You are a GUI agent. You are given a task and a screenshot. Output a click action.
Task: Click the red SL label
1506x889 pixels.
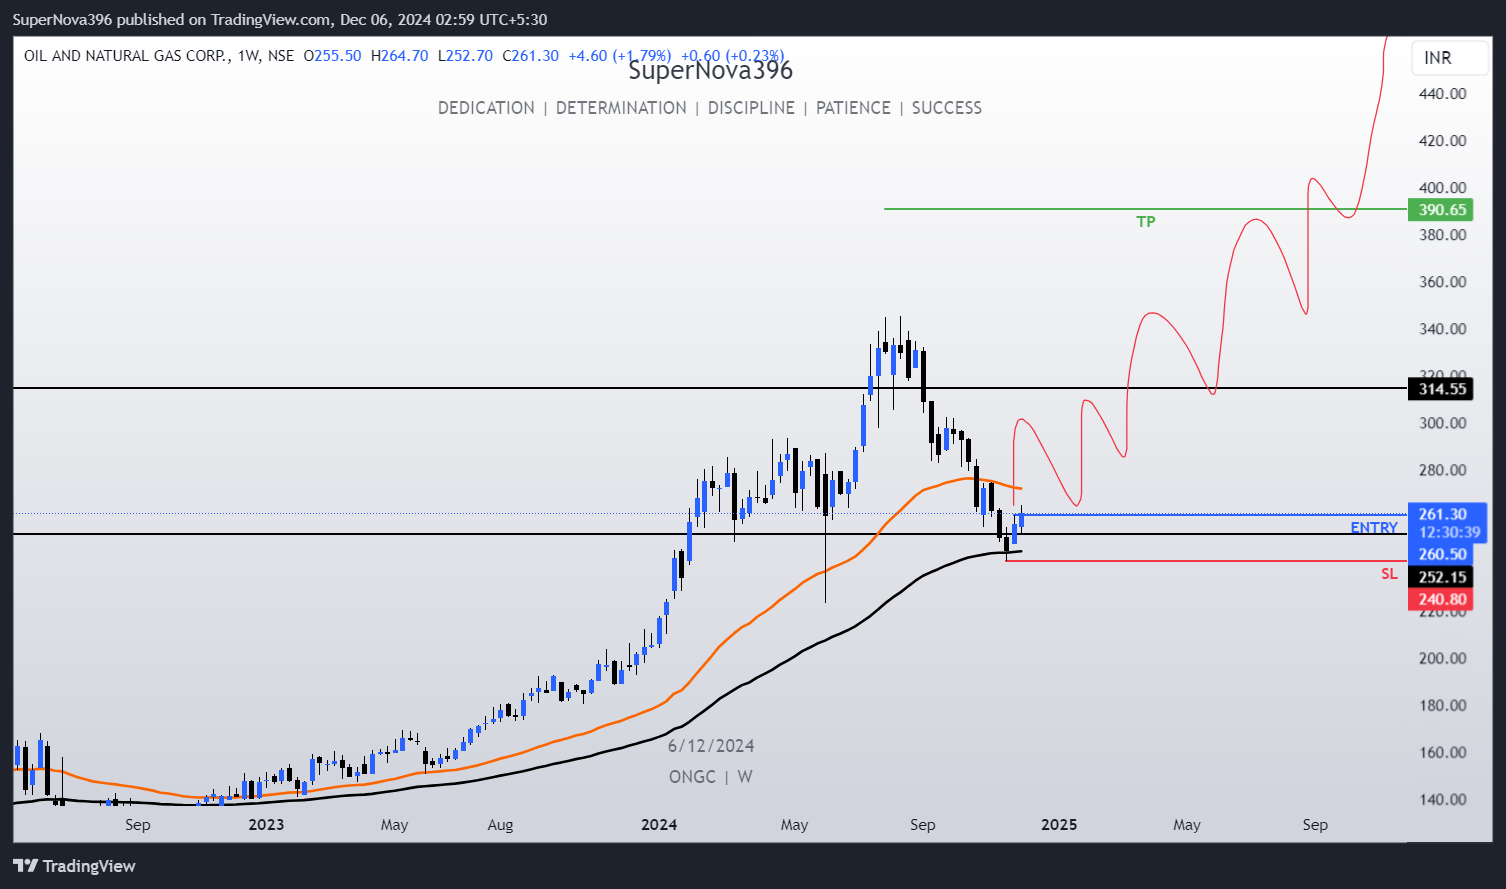coord(1389,574)
